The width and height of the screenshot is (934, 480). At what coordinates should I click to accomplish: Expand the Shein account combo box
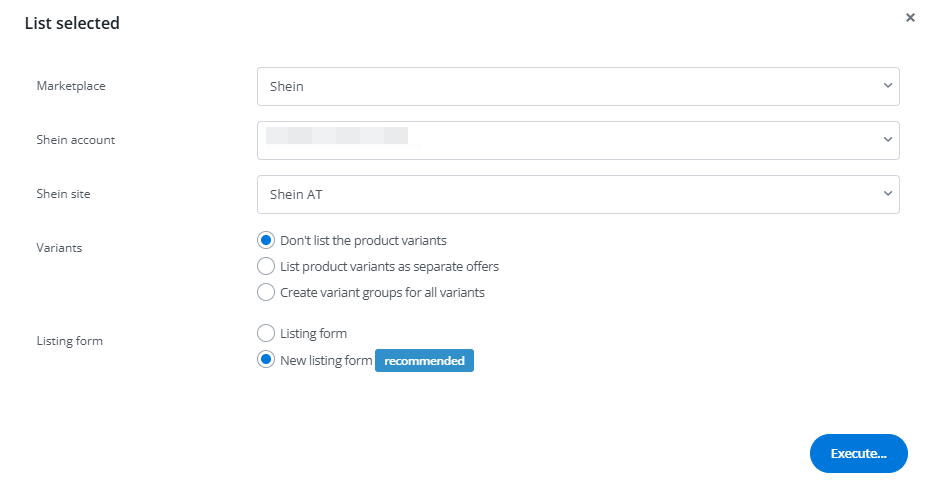pyautogui.click(x=577, y=141)
